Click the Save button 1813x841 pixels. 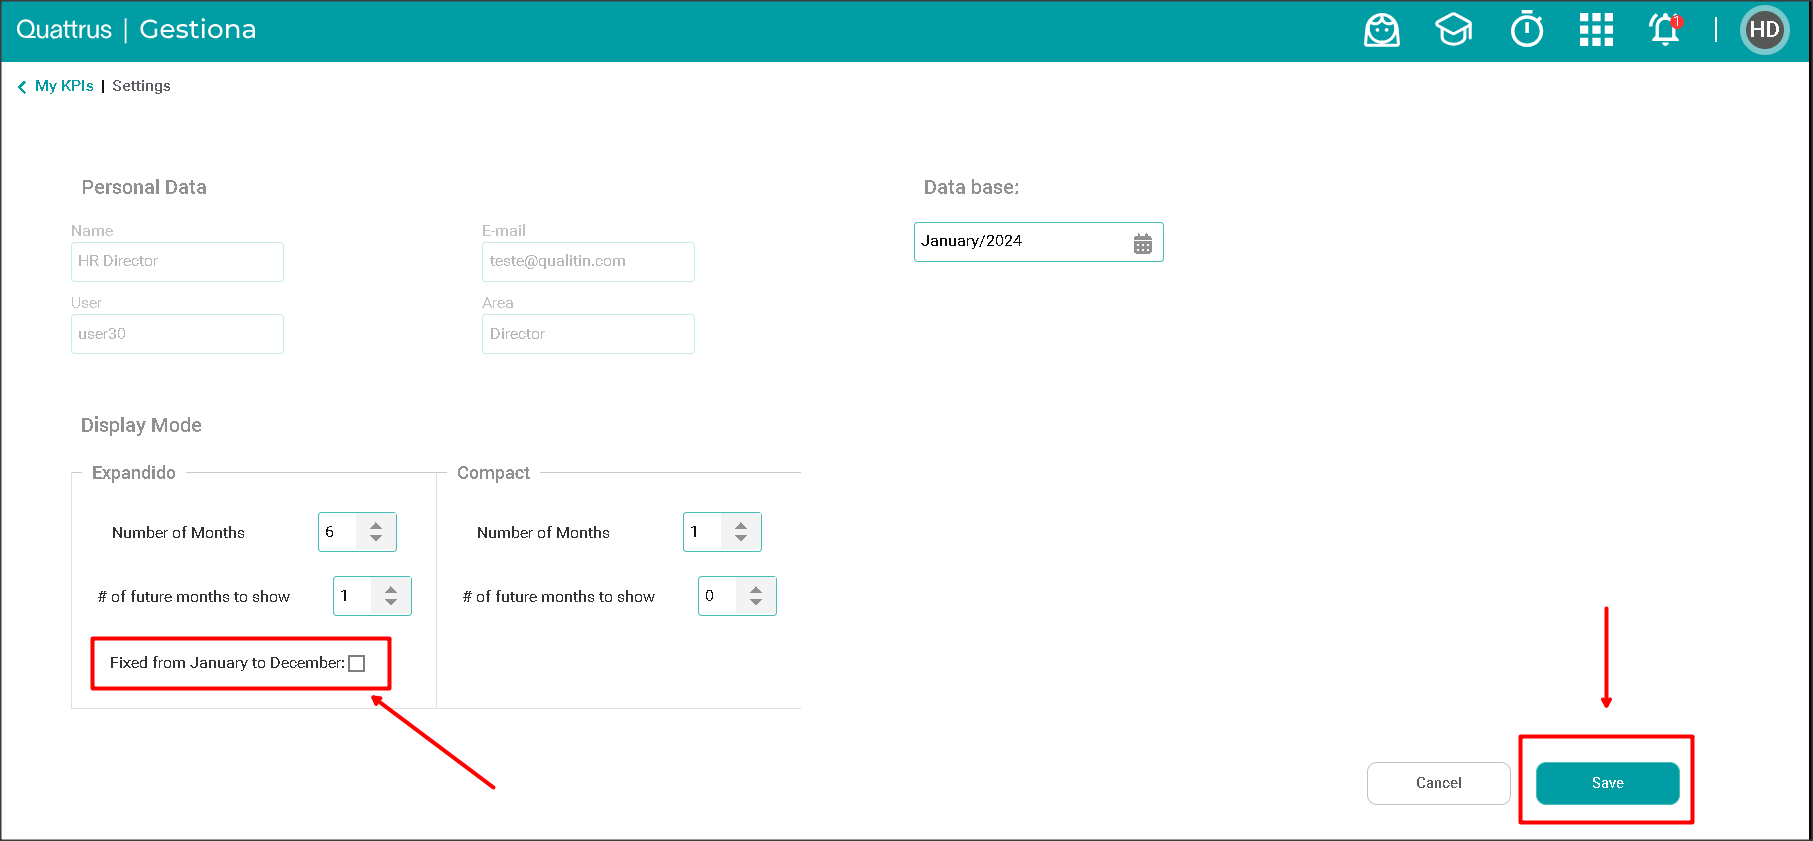click(1607, 783)
